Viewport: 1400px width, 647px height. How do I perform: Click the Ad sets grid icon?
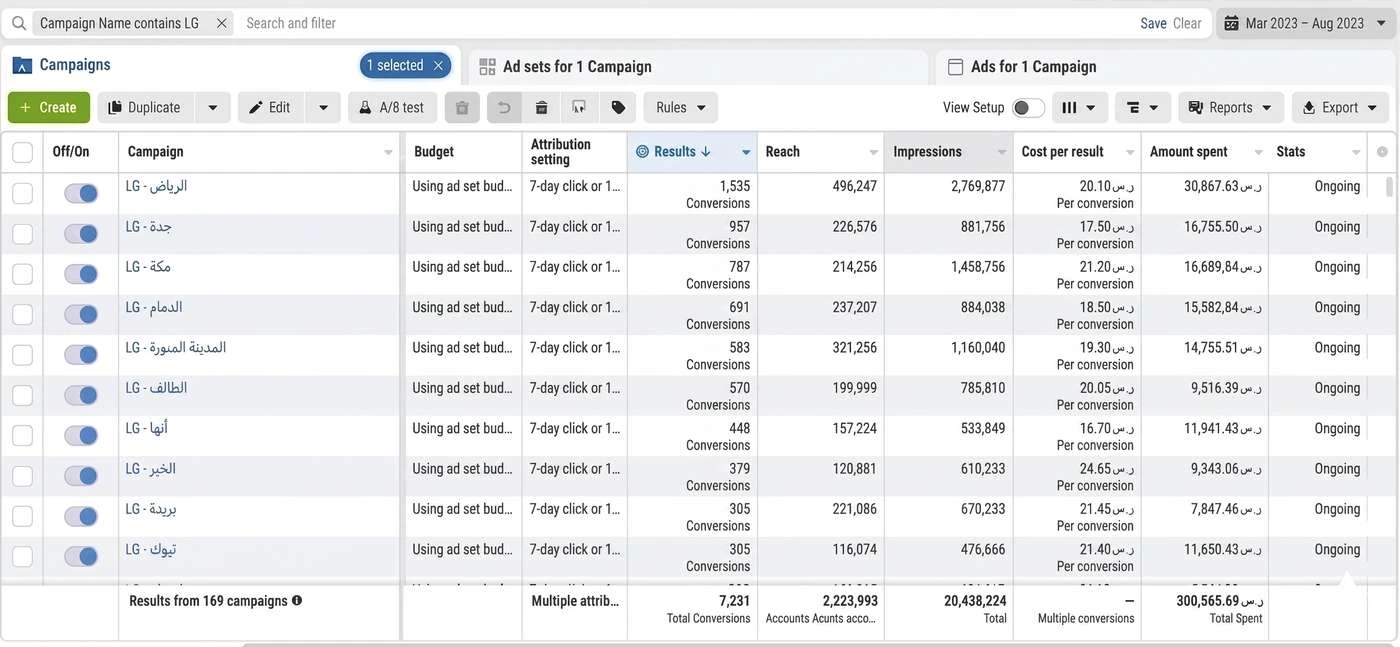point(488,67)
